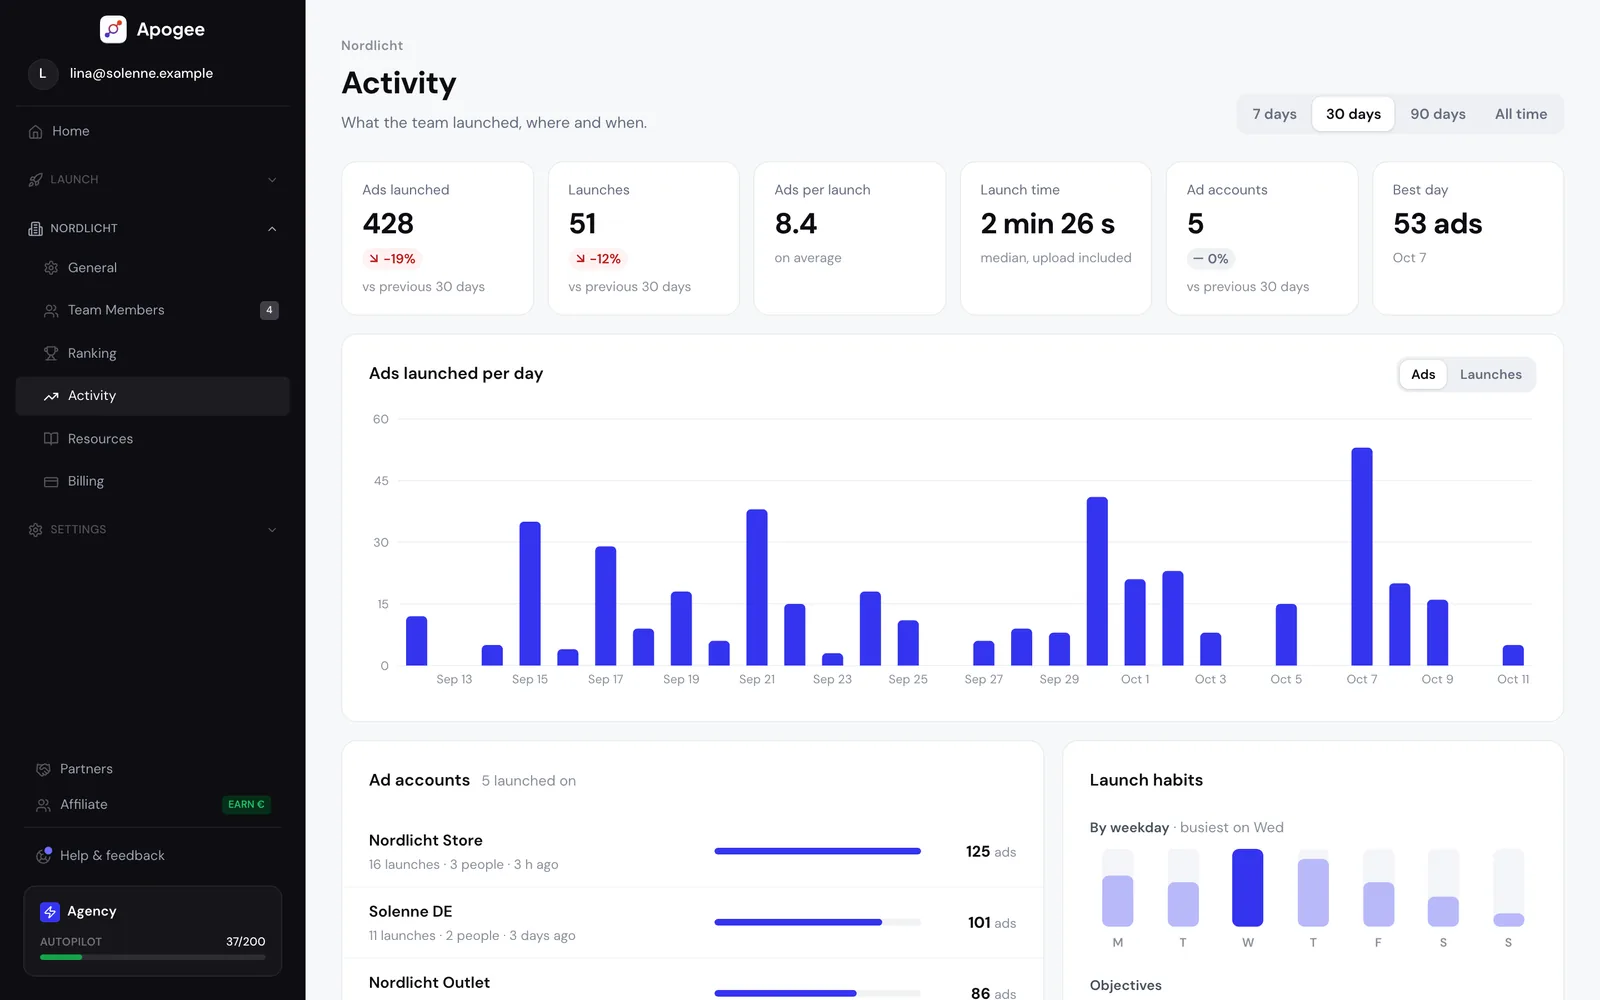Open the Nordlicht Store ad account row

692,852
